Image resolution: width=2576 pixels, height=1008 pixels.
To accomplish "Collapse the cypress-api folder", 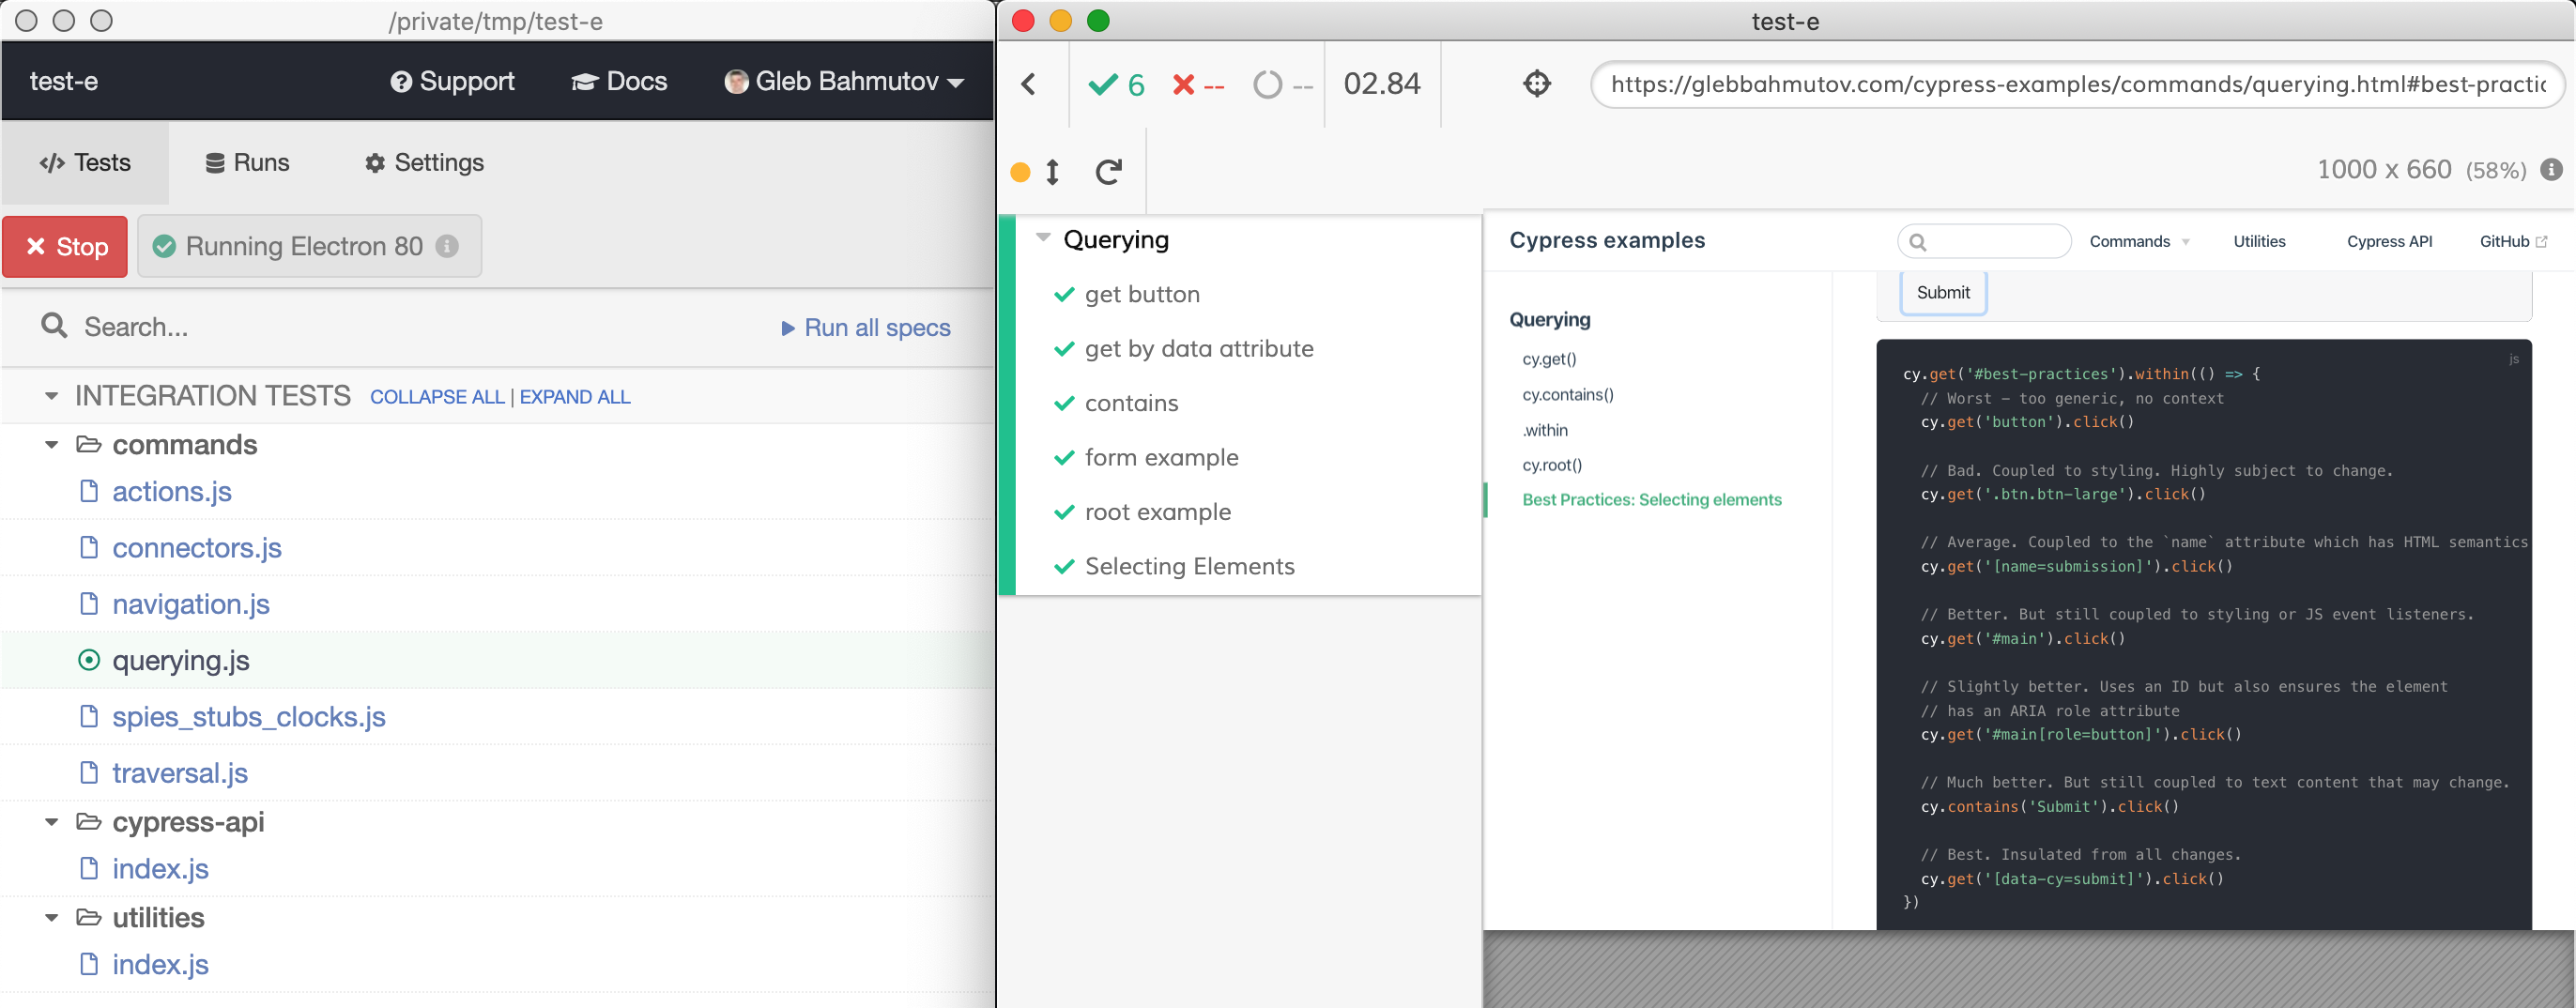I will (51, 822).
